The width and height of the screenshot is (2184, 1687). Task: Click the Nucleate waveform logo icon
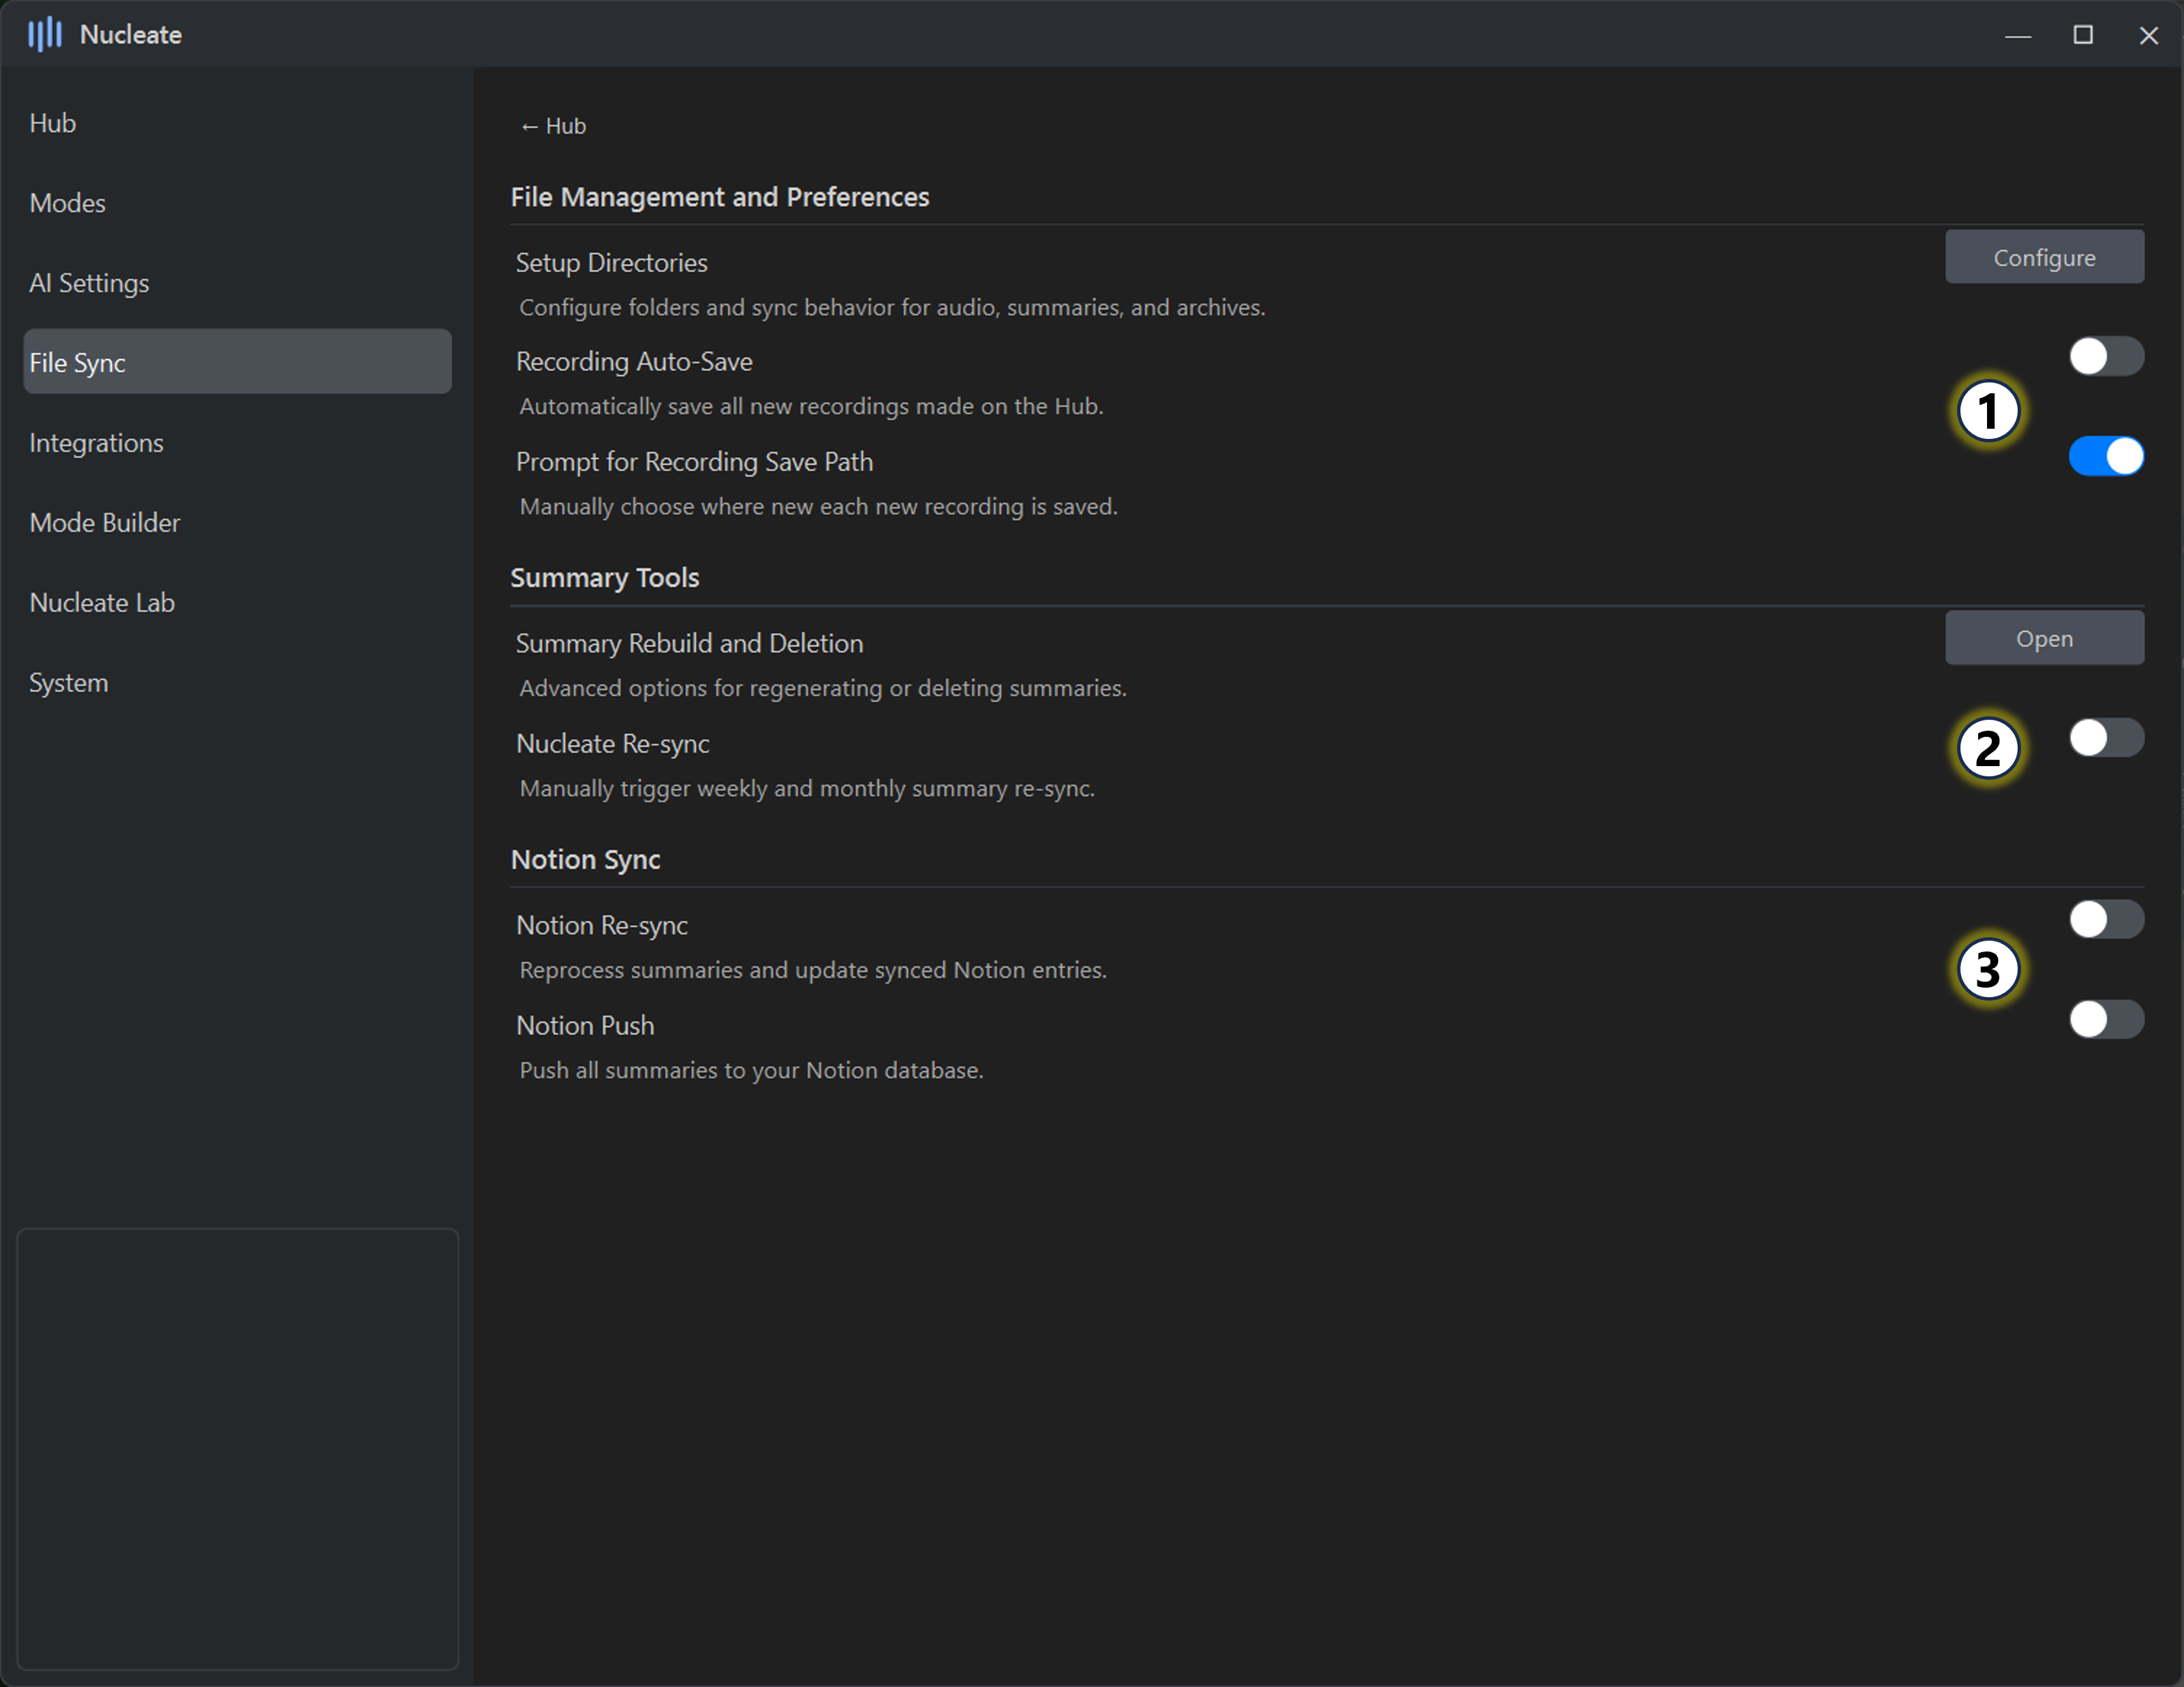click(44, 35)
